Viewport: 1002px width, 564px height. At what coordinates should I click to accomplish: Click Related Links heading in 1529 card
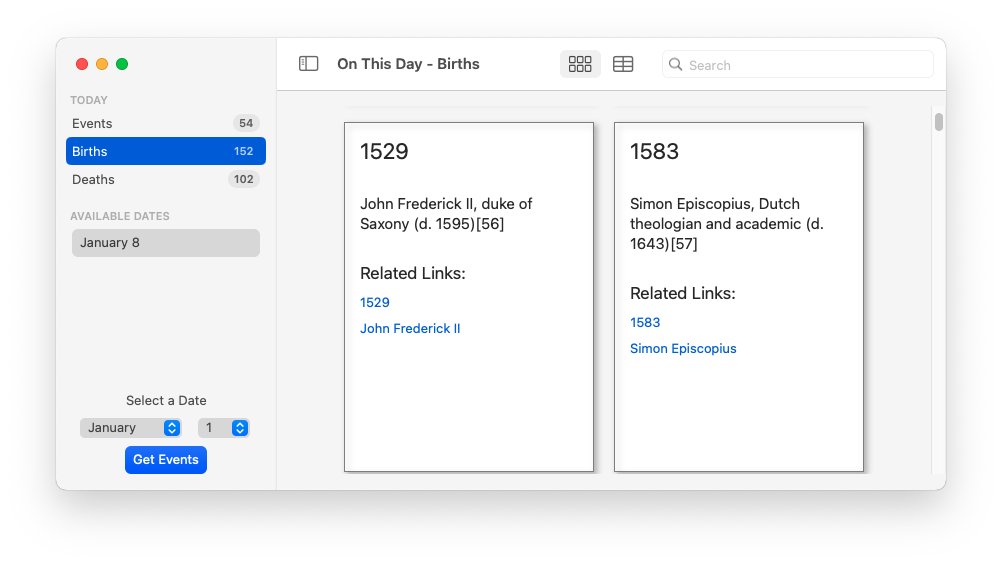tap(413, 273)
